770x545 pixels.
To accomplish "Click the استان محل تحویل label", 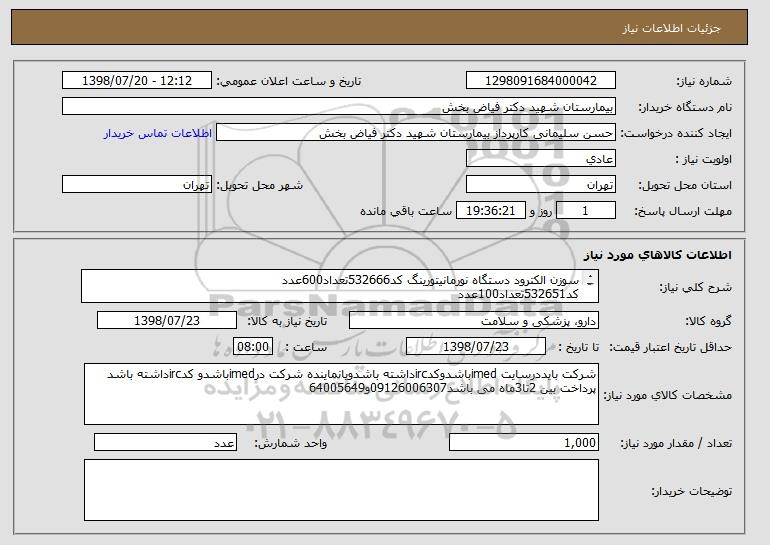I will 685,186.
